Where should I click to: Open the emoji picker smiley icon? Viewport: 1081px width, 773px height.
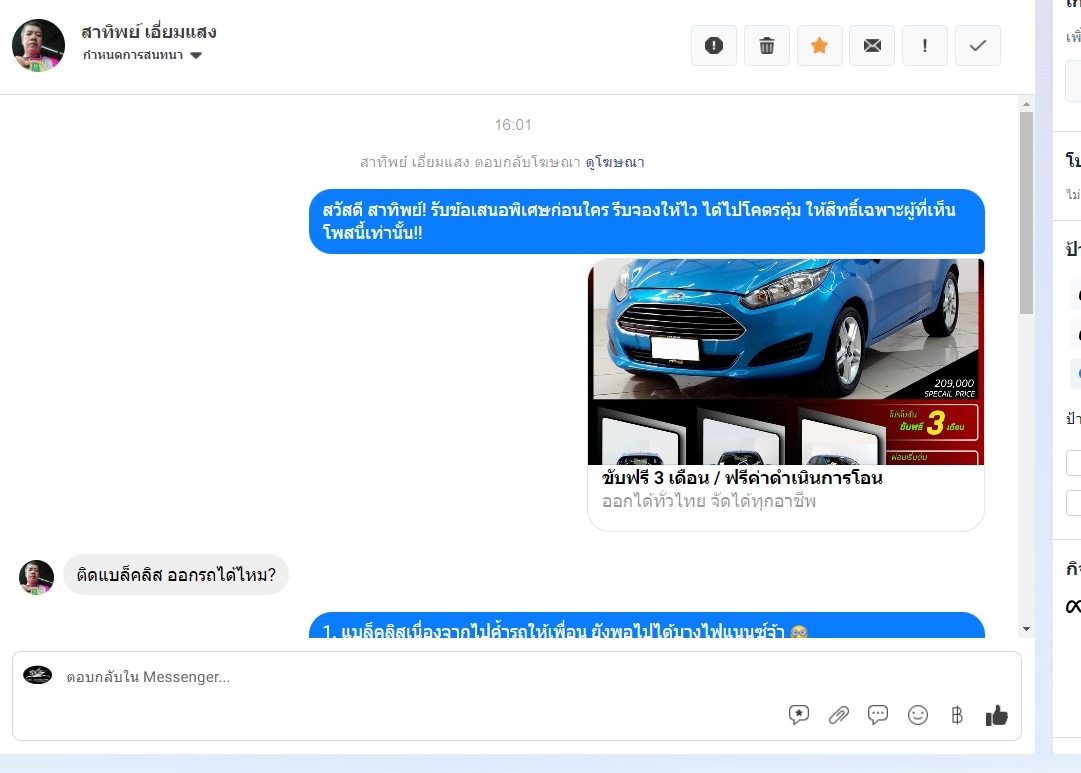click(918, 715)
